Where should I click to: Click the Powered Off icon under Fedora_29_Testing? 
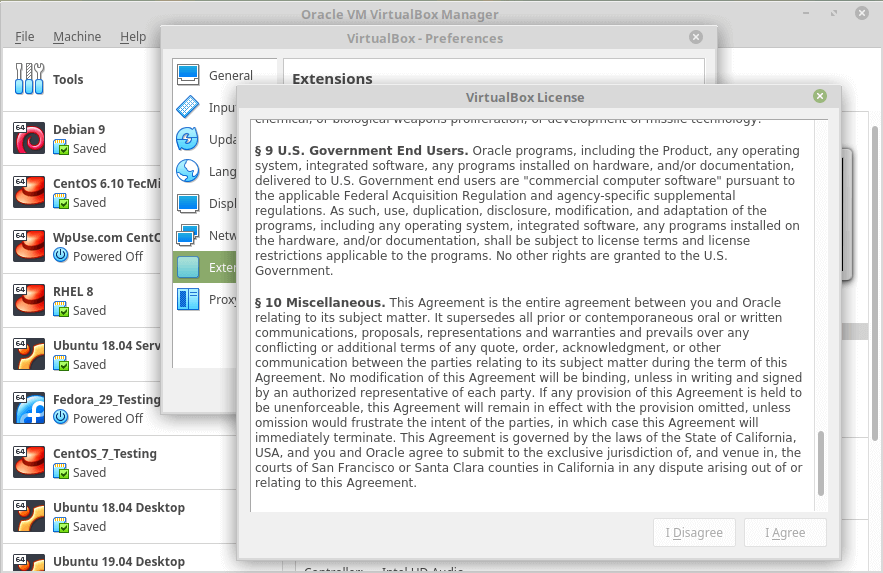[61, 418]
